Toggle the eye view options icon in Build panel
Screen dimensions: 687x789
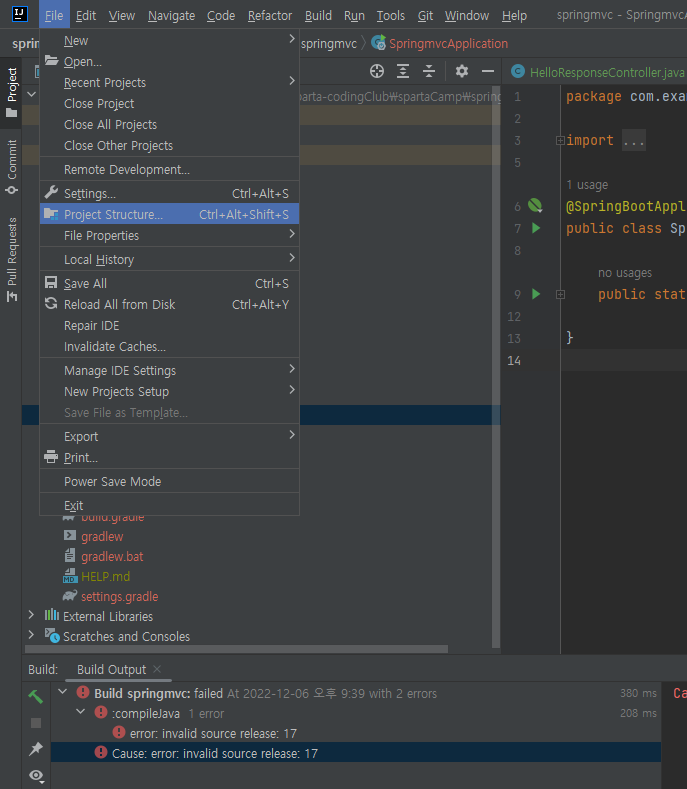click(x=36, y=776)
